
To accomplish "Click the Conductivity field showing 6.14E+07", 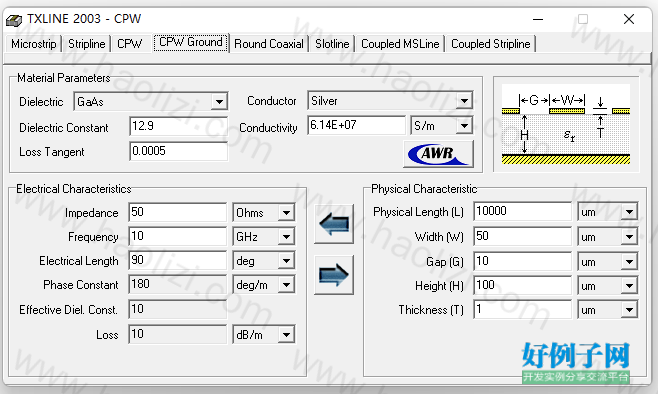I will click(x=356, y=125).
